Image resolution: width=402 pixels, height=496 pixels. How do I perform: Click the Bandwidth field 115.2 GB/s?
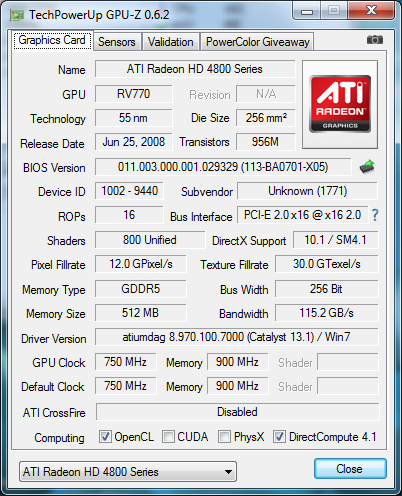327,313
